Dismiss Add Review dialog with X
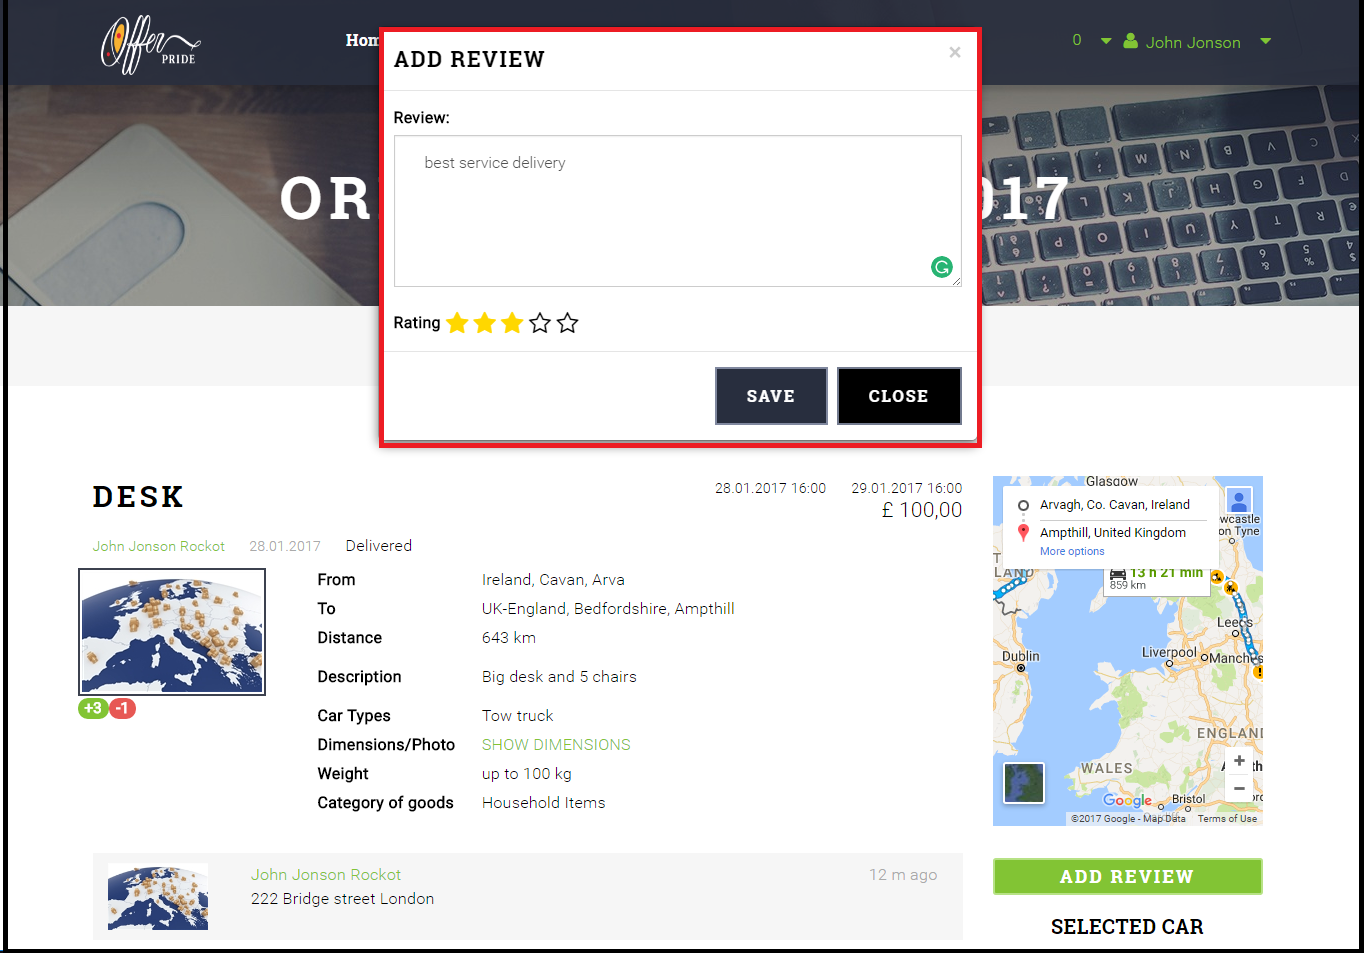This screenshot has height=953, width=1364. 955,52
